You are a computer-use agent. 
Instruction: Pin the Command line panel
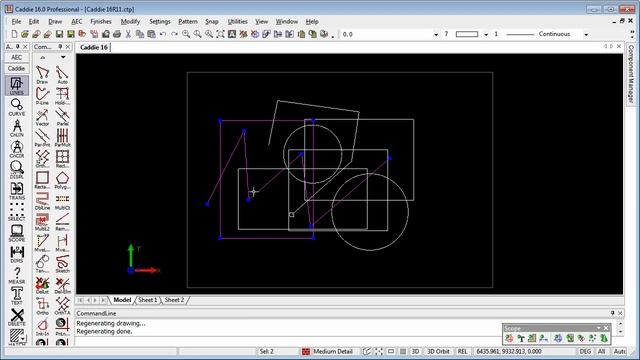click(x=613, y=313)
